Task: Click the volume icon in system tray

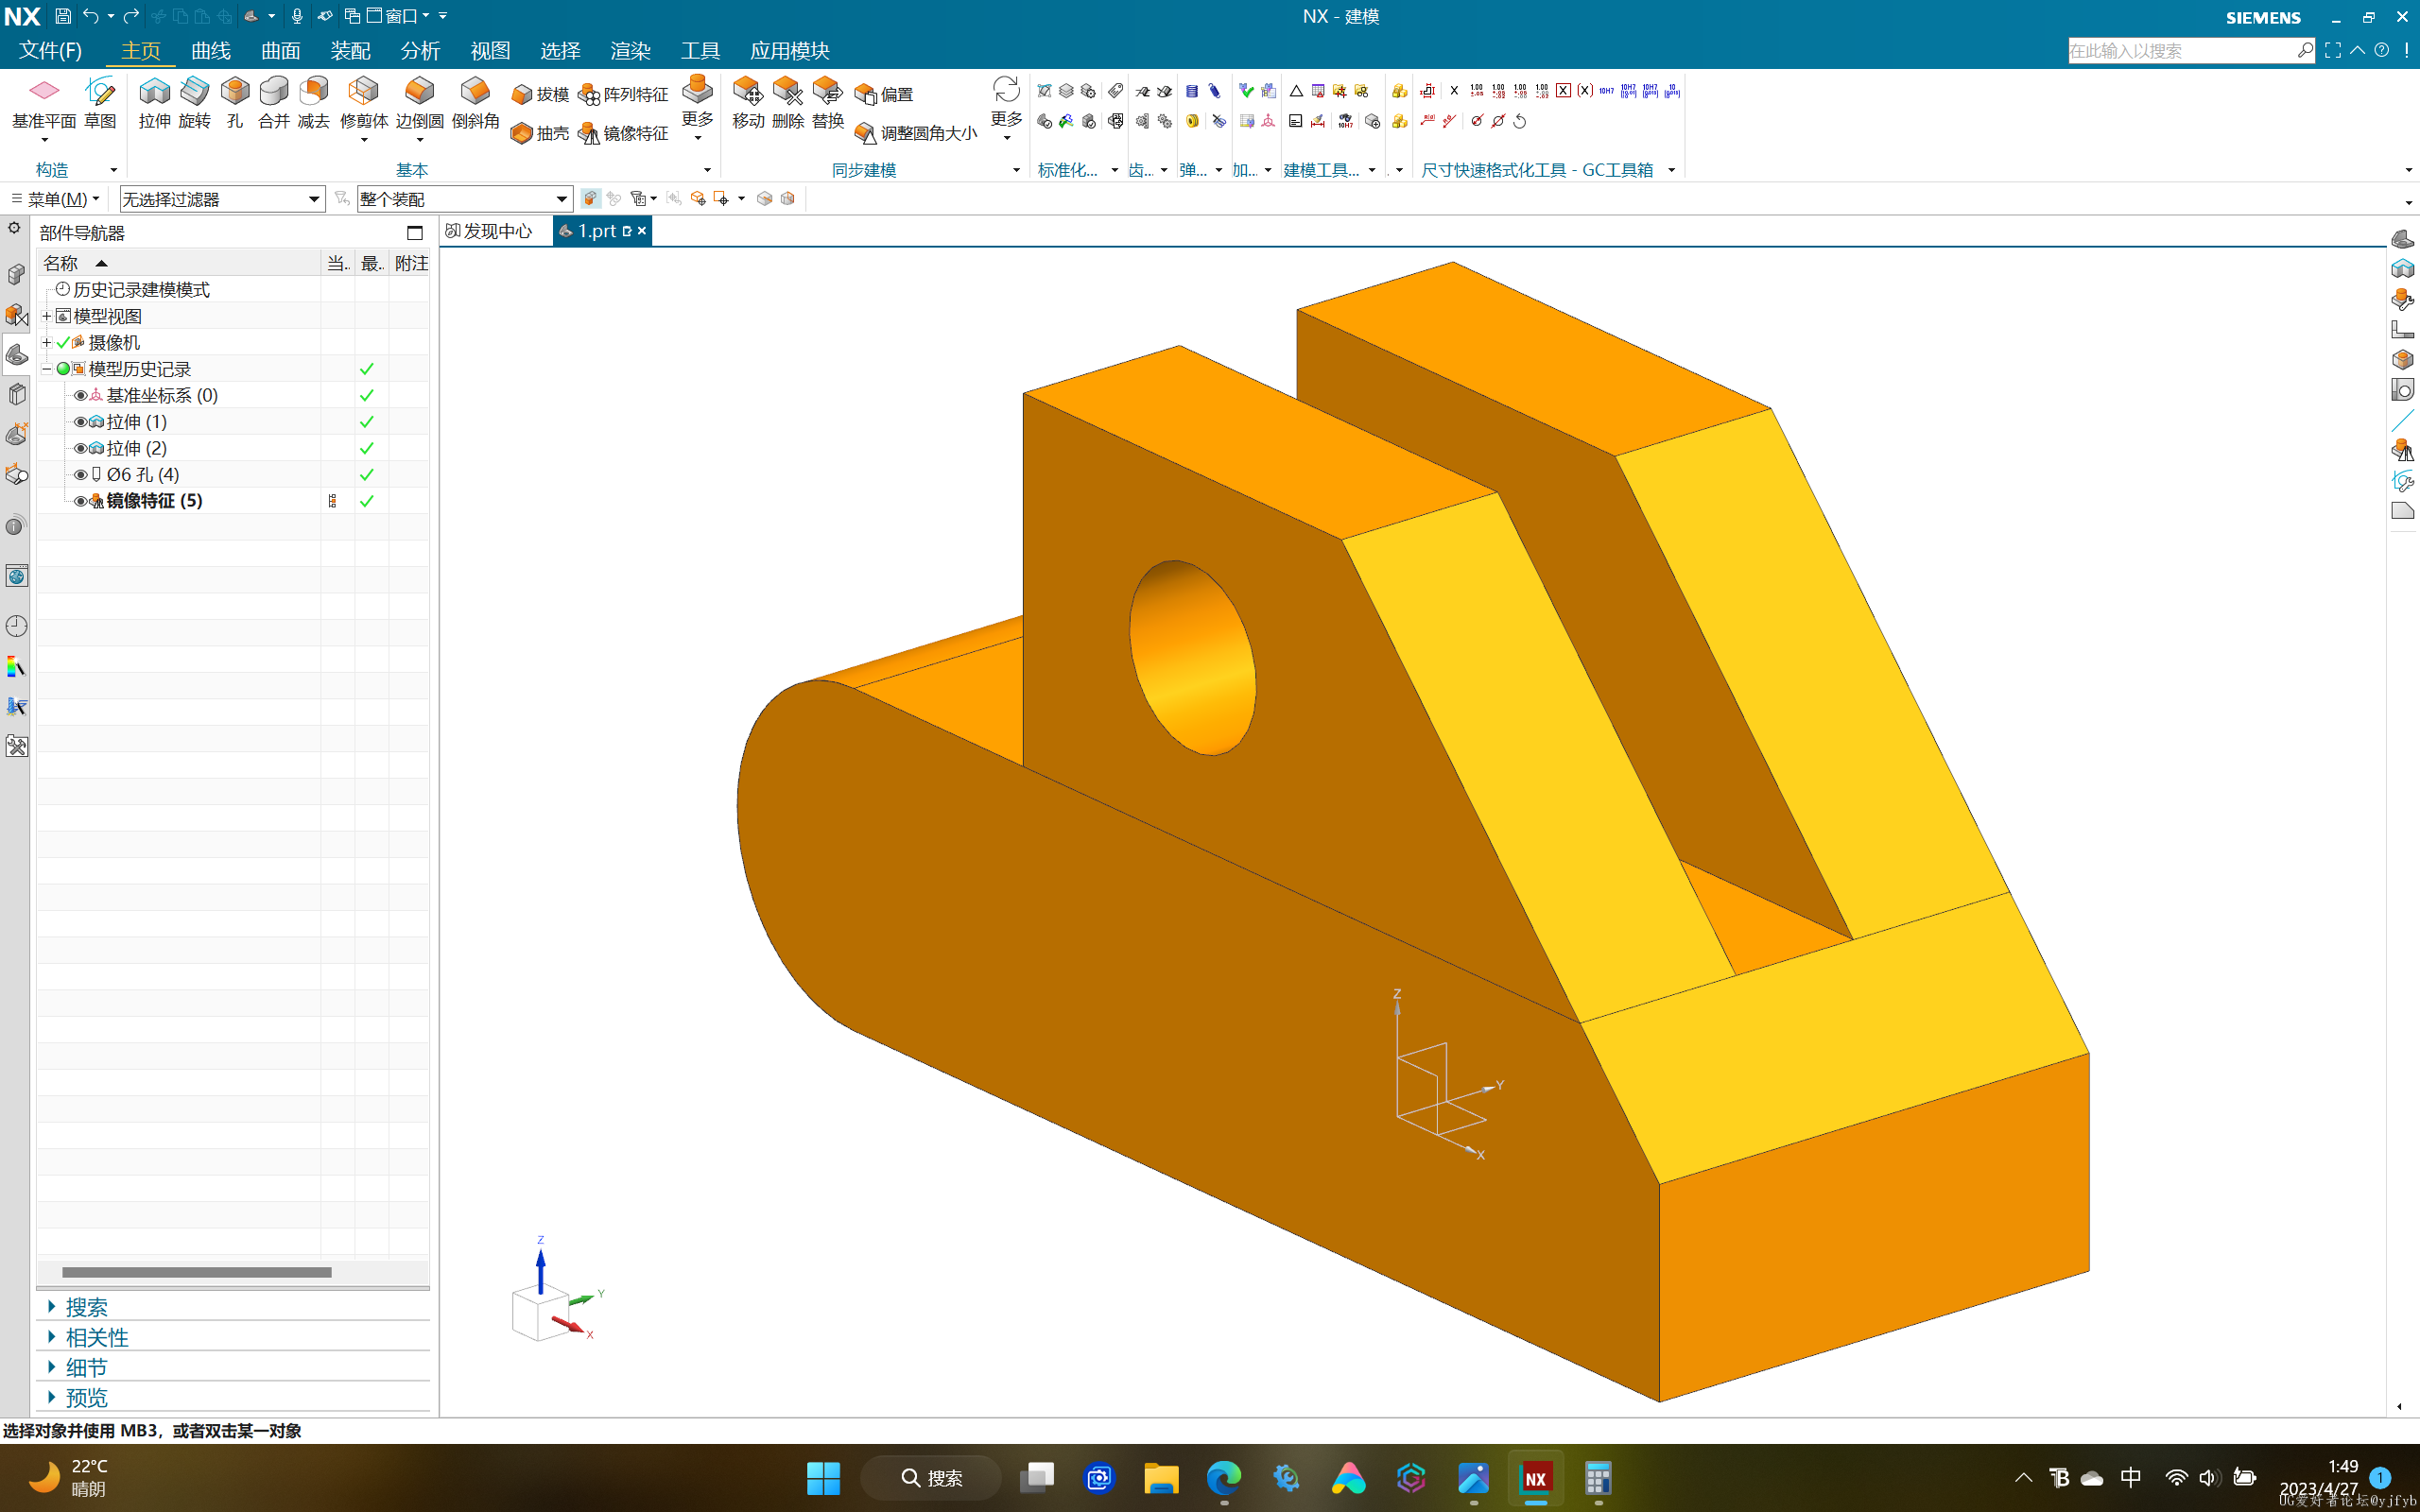Action: point(2209,1477)
